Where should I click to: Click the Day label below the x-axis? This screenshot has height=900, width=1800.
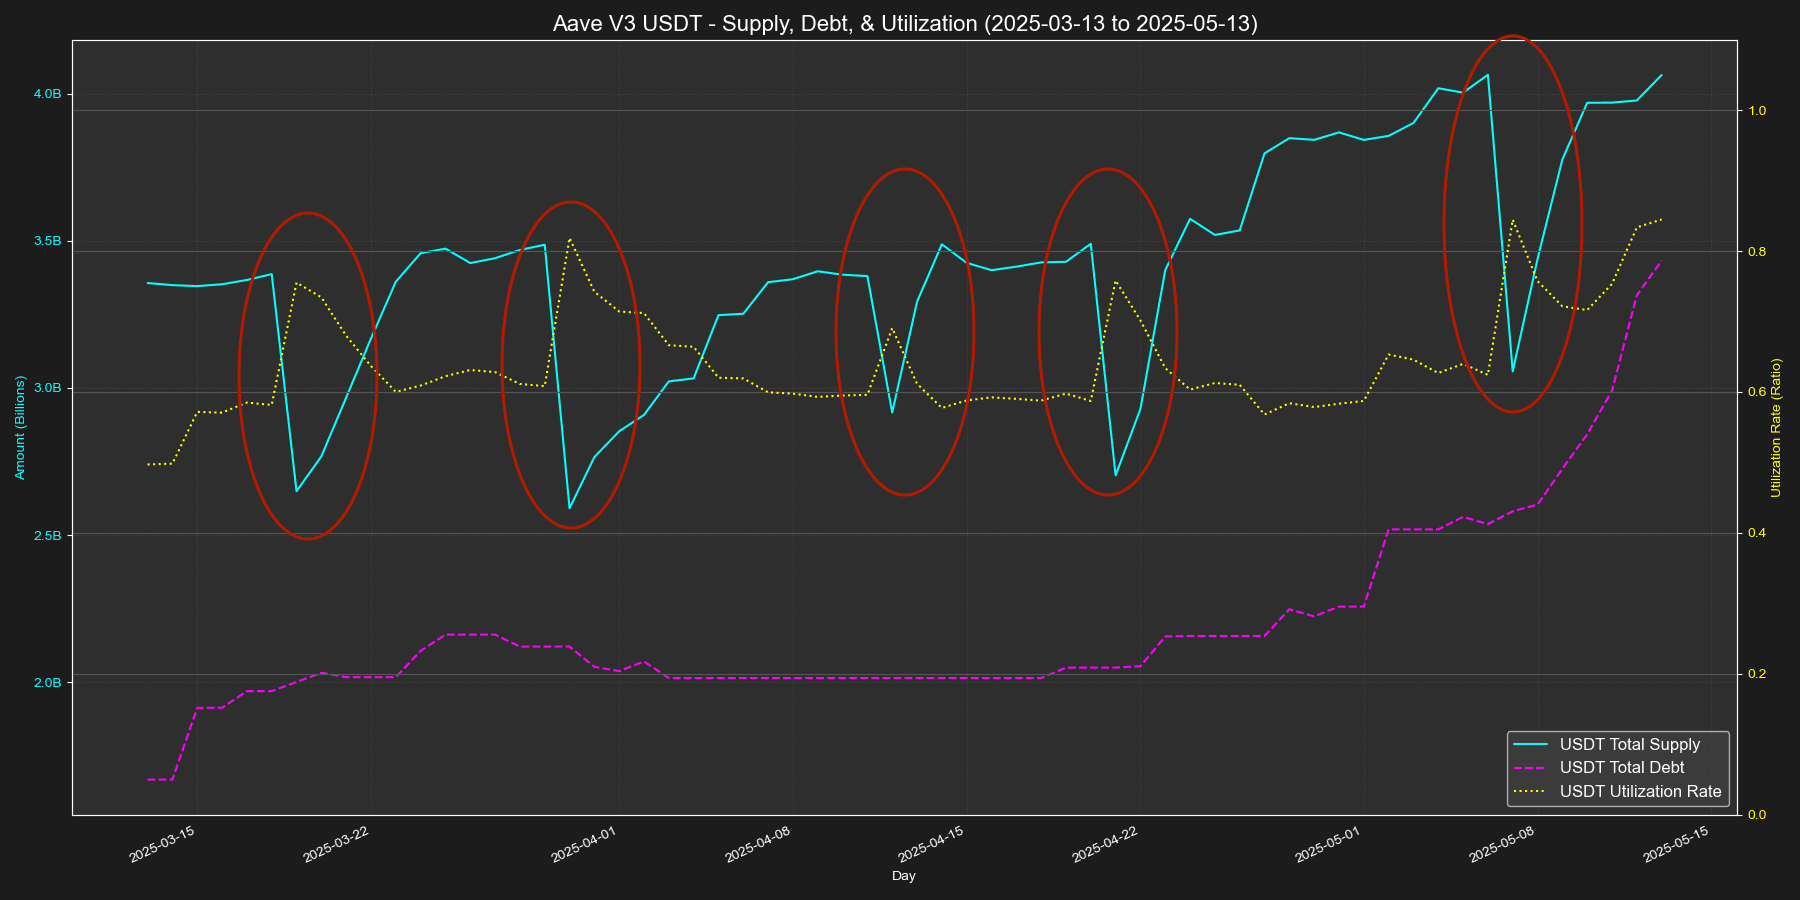pos(904,876)
